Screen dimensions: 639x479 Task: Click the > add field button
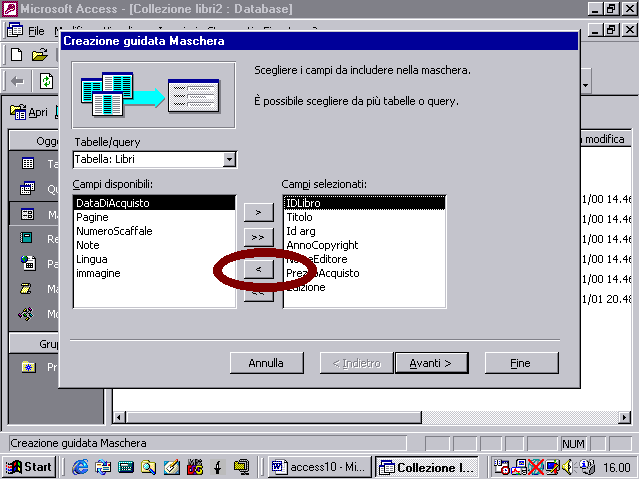pyautogui.click(x=258, y=212)
